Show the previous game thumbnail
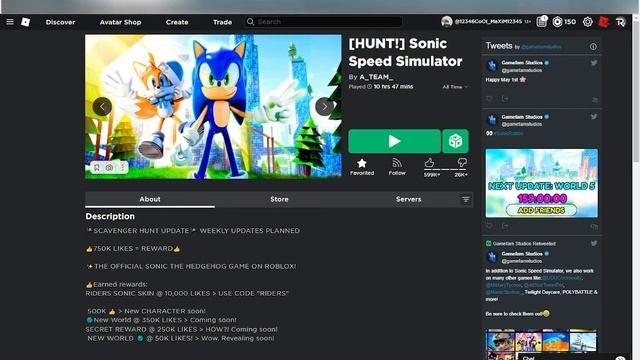 click(x=102, y=107)
